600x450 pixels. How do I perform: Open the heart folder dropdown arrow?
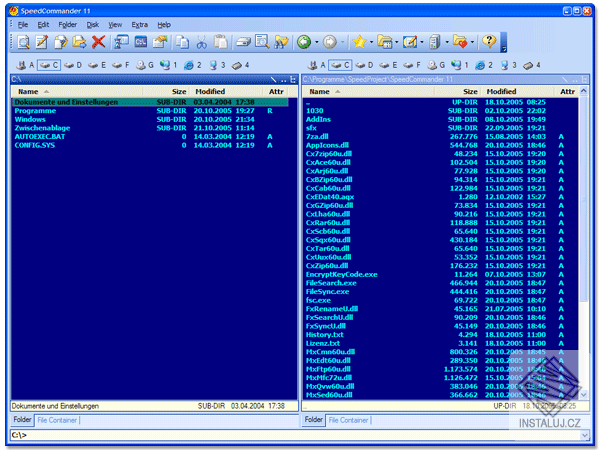472,42
